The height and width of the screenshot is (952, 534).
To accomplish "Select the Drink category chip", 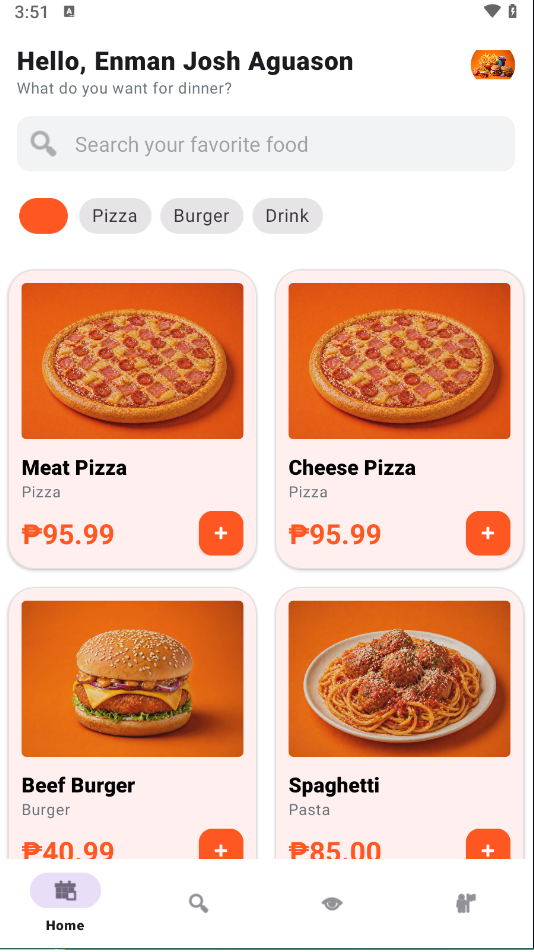I will coord(287,216).
